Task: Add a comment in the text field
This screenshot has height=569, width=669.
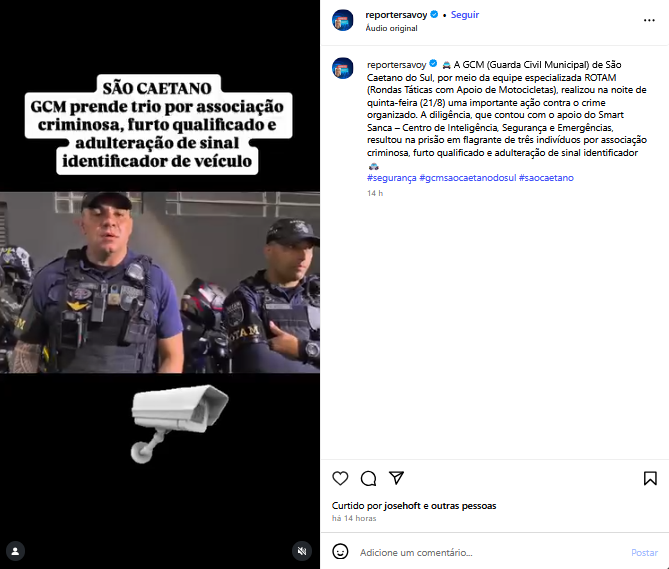Action: pyautogui.click(x=491, y=553)
